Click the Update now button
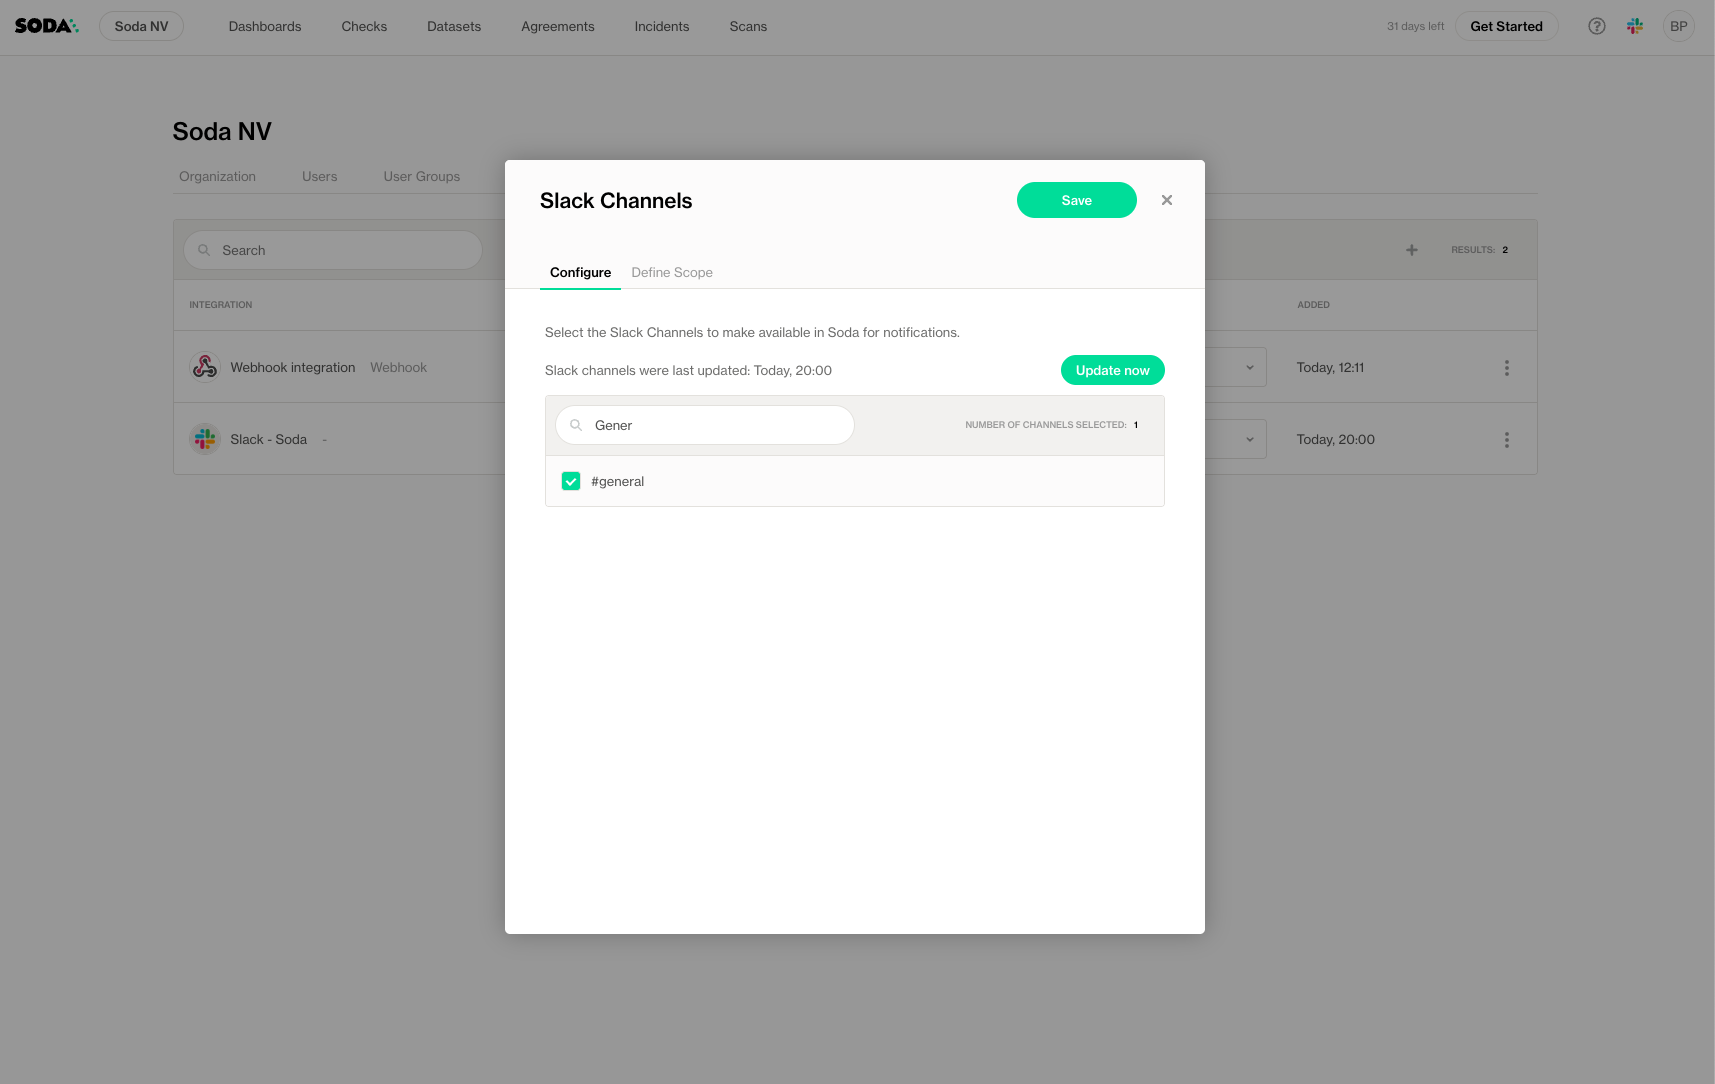 [x=1112, y=370]
